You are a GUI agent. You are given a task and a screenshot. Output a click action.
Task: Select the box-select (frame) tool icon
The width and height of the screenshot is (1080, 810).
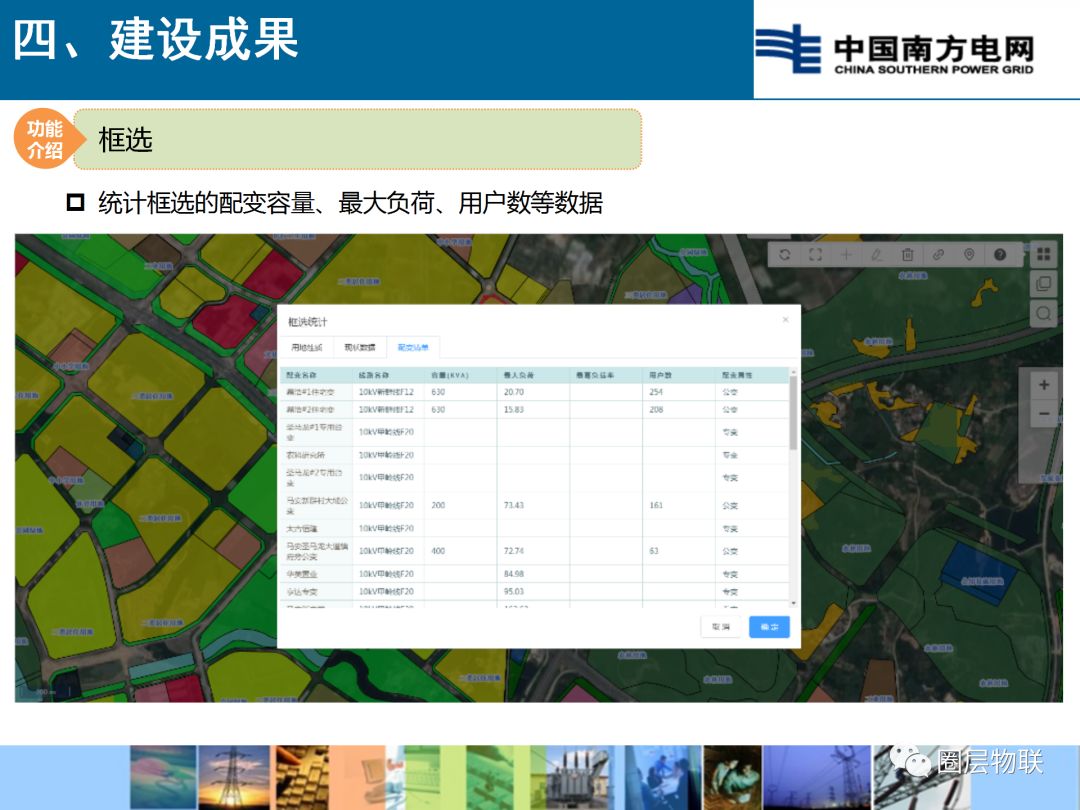pos(816,255)
